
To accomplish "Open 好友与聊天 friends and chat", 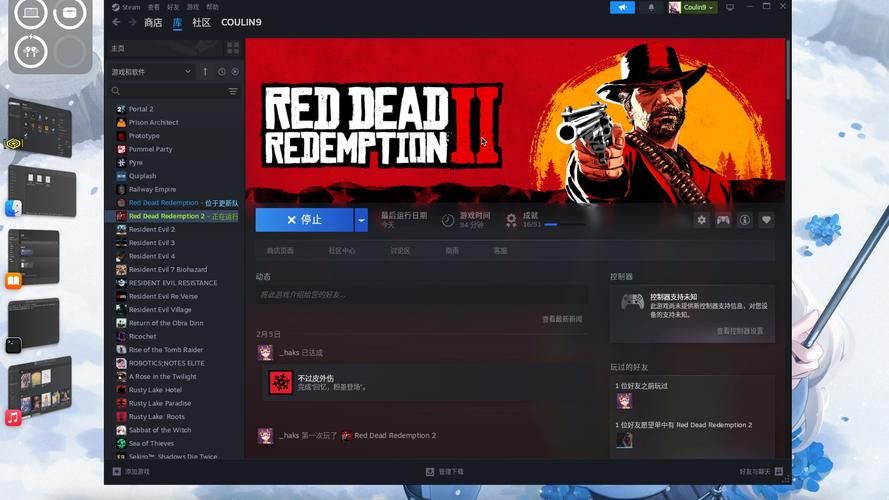I will pos(761,472).
